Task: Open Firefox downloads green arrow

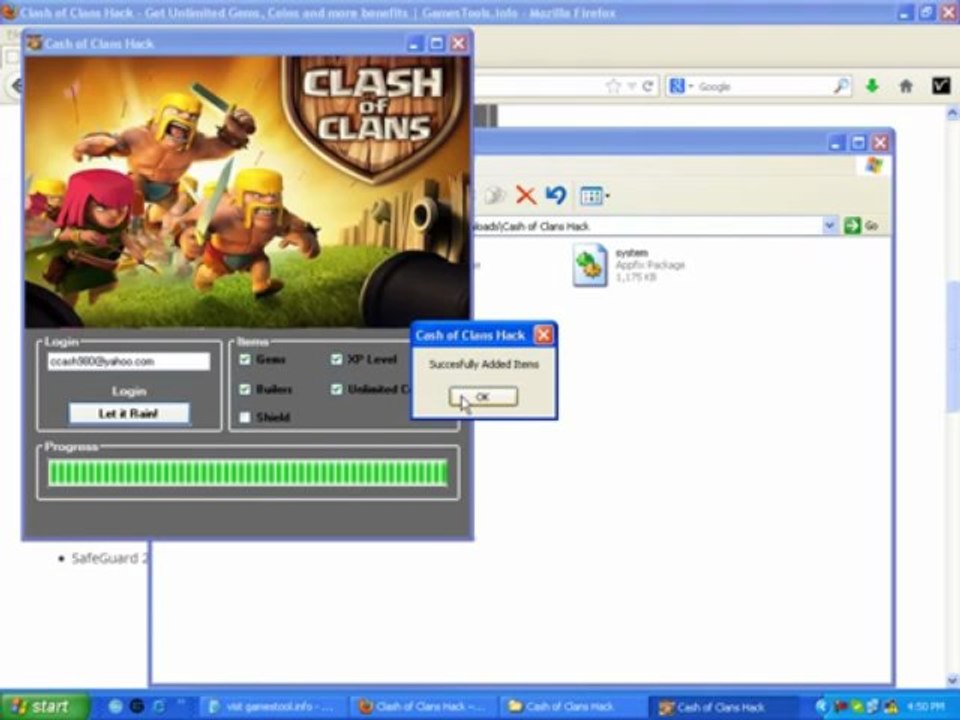Action: coord(872,86)
